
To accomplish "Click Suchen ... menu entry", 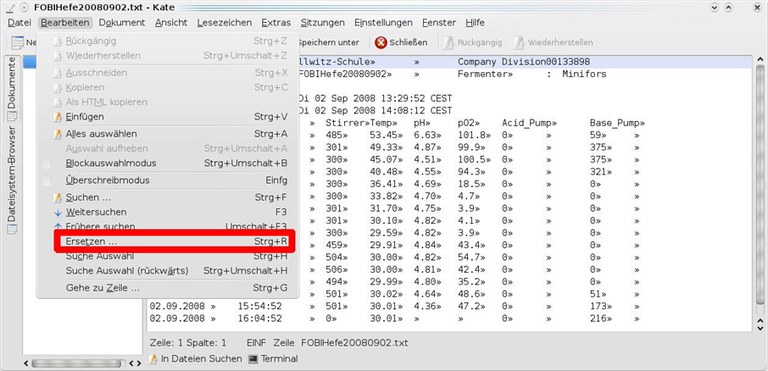I will pos(169,198).
